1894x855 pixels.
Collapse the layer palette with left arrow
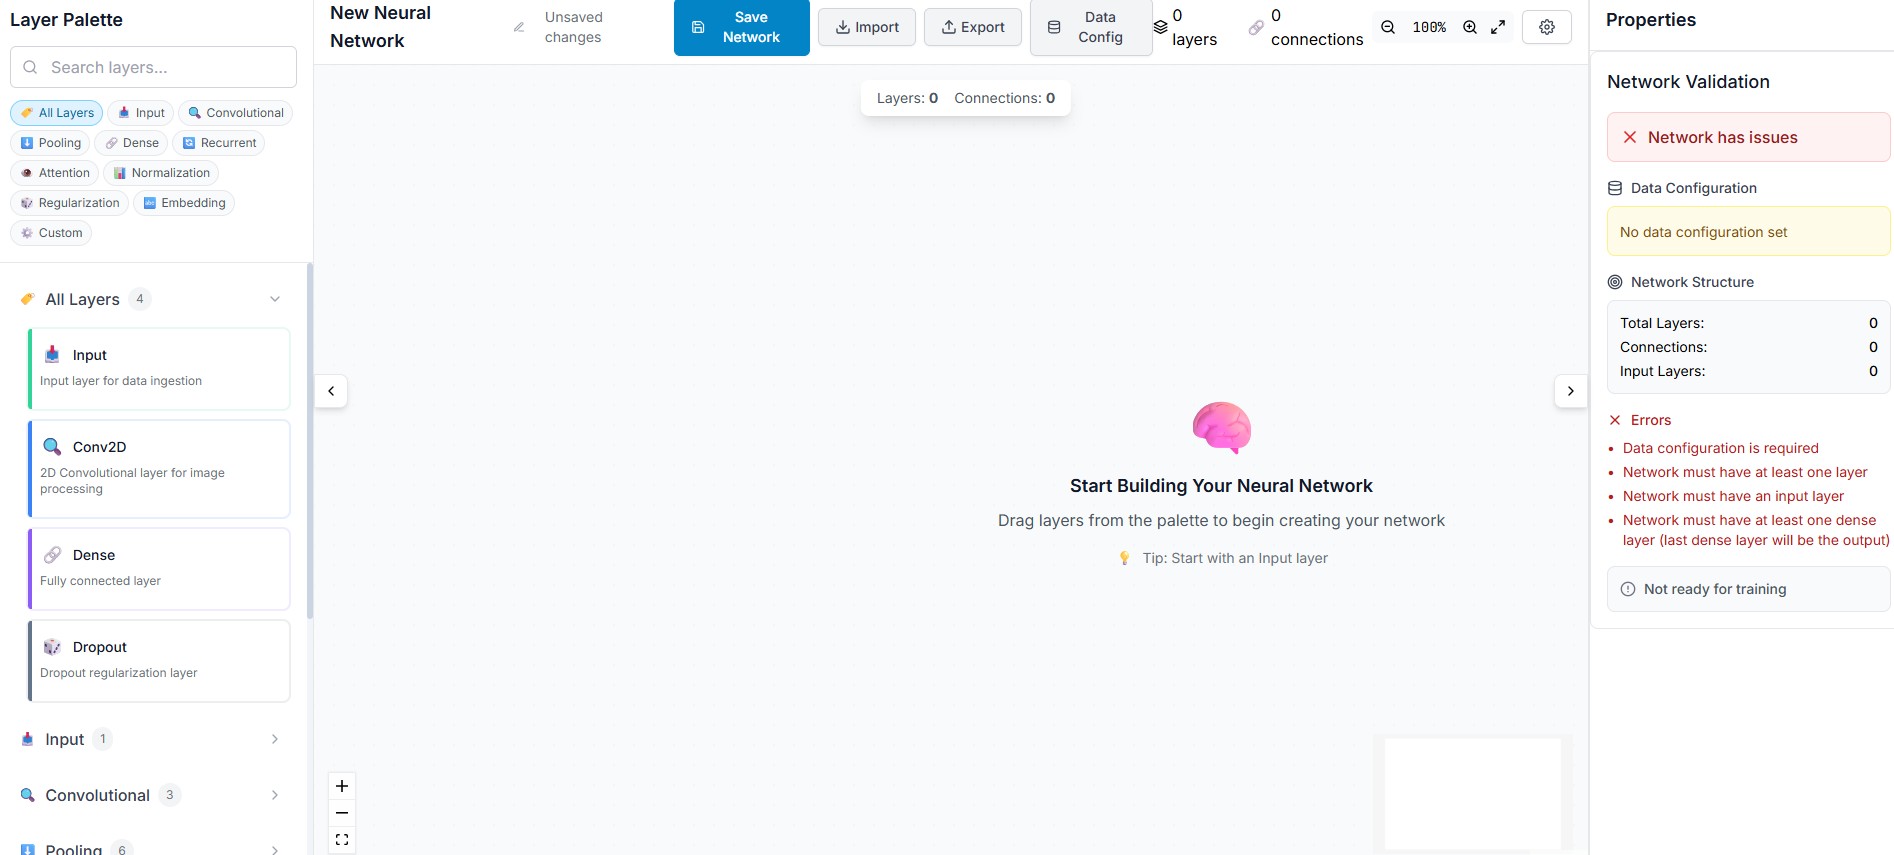click(331, 391)
